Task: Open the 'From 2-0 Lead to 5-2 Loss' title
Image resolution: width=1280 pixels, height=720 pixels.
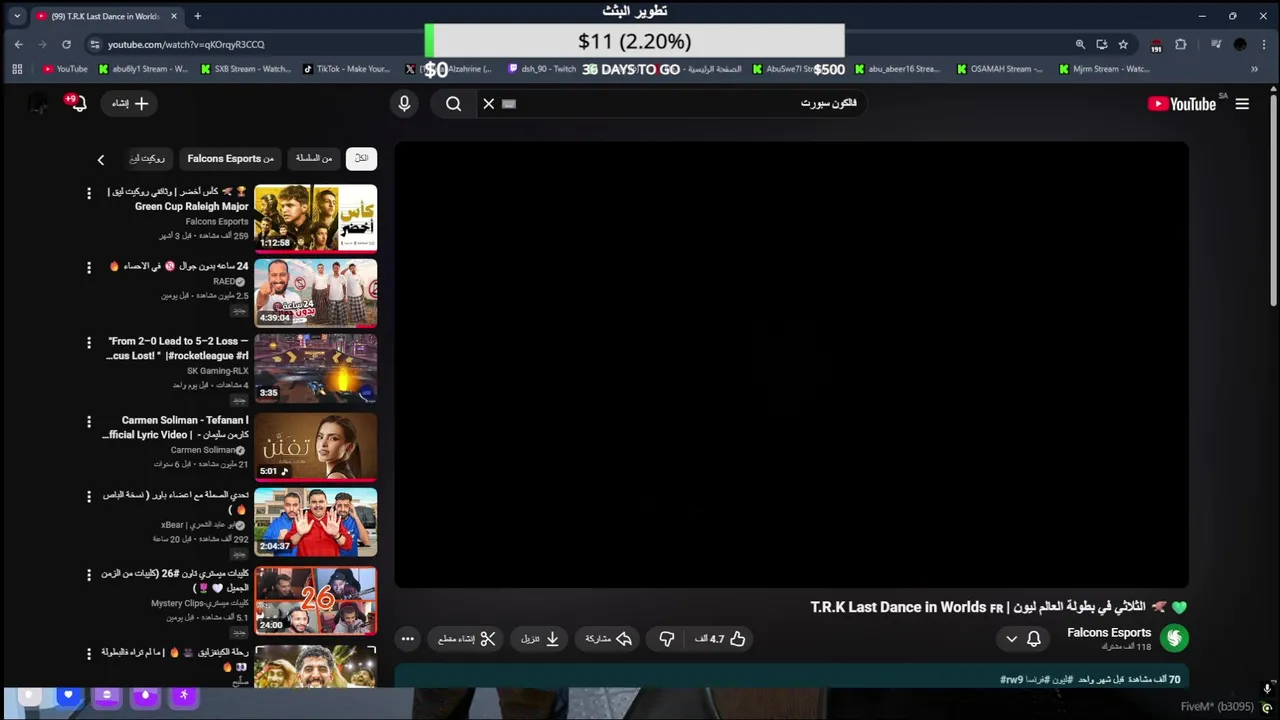Action: click(178, 348)
